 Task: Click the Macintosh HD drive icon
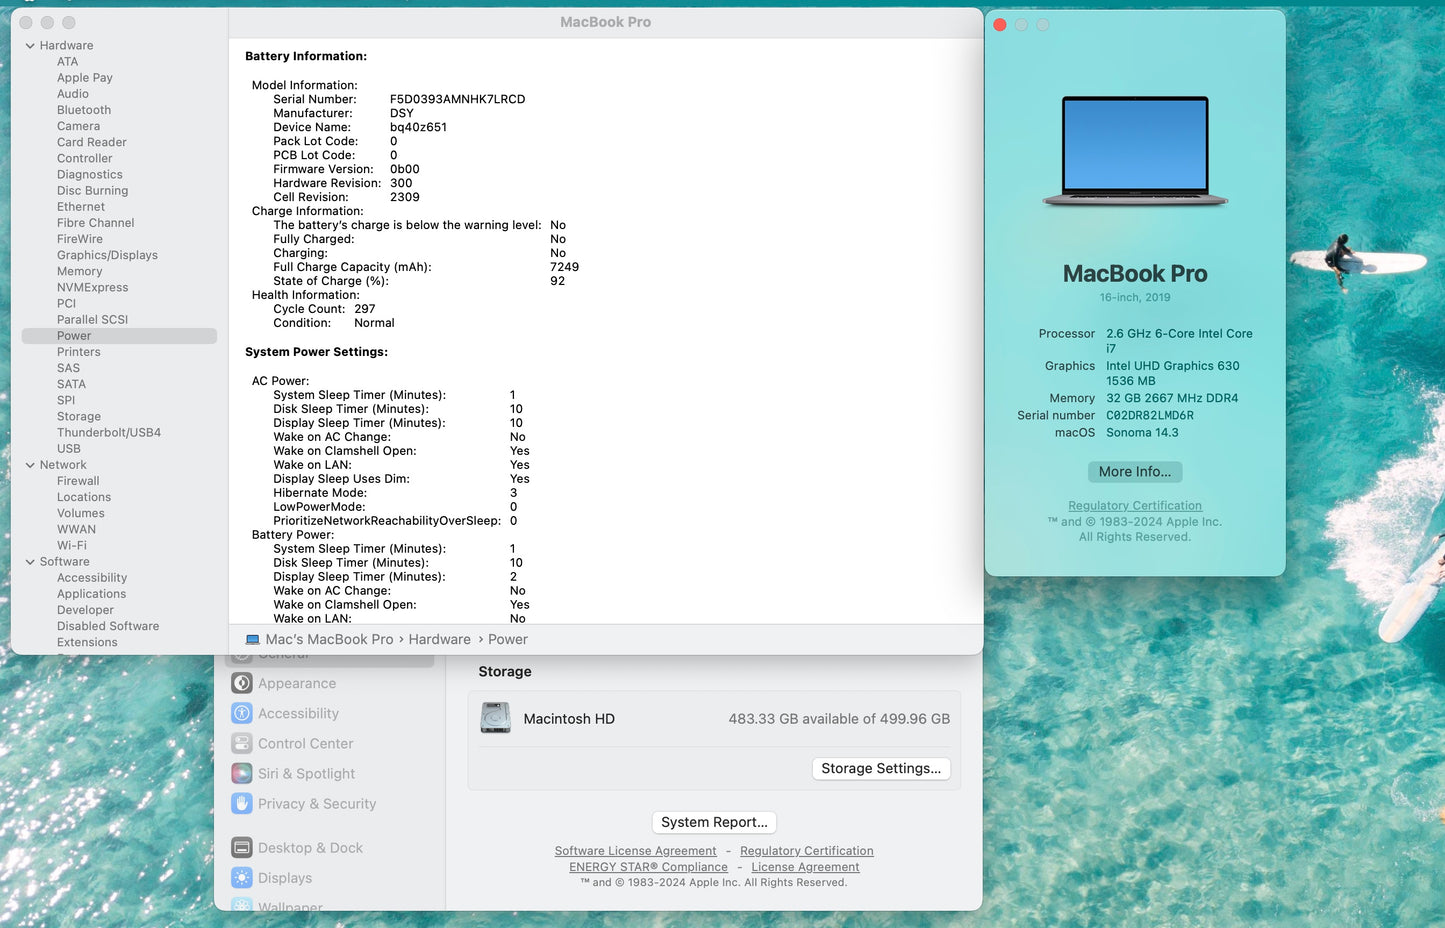pyautogui.click(x=495, y=718)
